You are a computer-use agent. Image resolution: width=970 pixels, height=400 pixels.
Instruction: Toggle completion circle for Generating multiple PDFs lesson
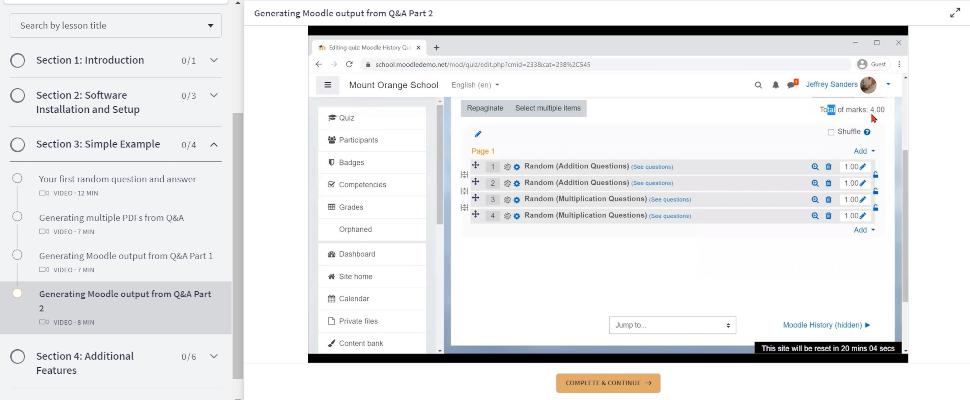[x=17, y=216]
